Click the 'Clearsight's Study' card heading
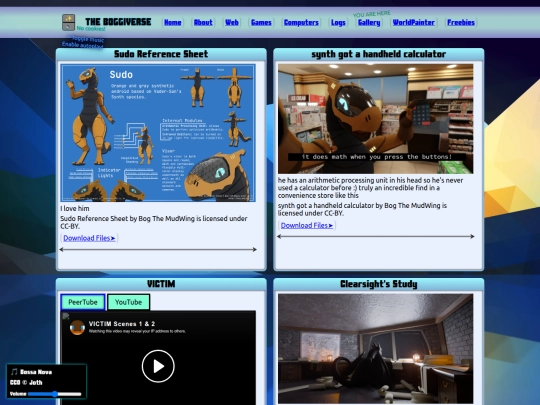540x405 pixels. pyautogui.click(x=378, y=284)
